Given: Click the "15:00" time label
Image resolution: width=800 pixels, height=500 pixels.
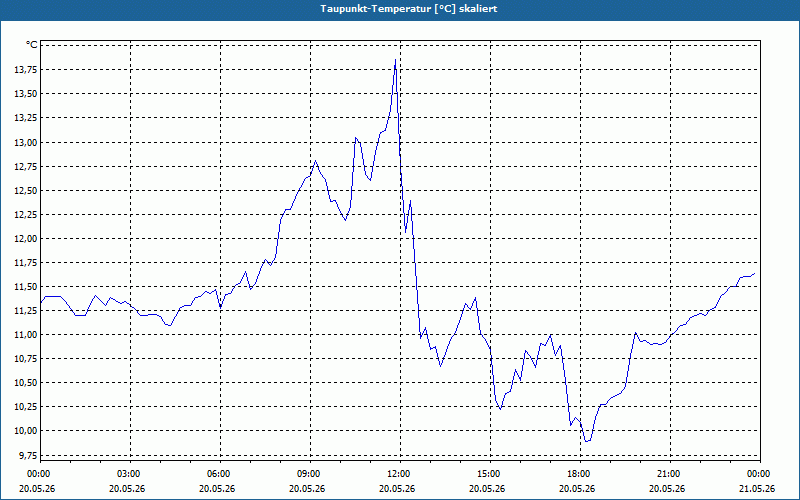Looking at the screenshot, I should pyautogui.click(x=490, y=474).
